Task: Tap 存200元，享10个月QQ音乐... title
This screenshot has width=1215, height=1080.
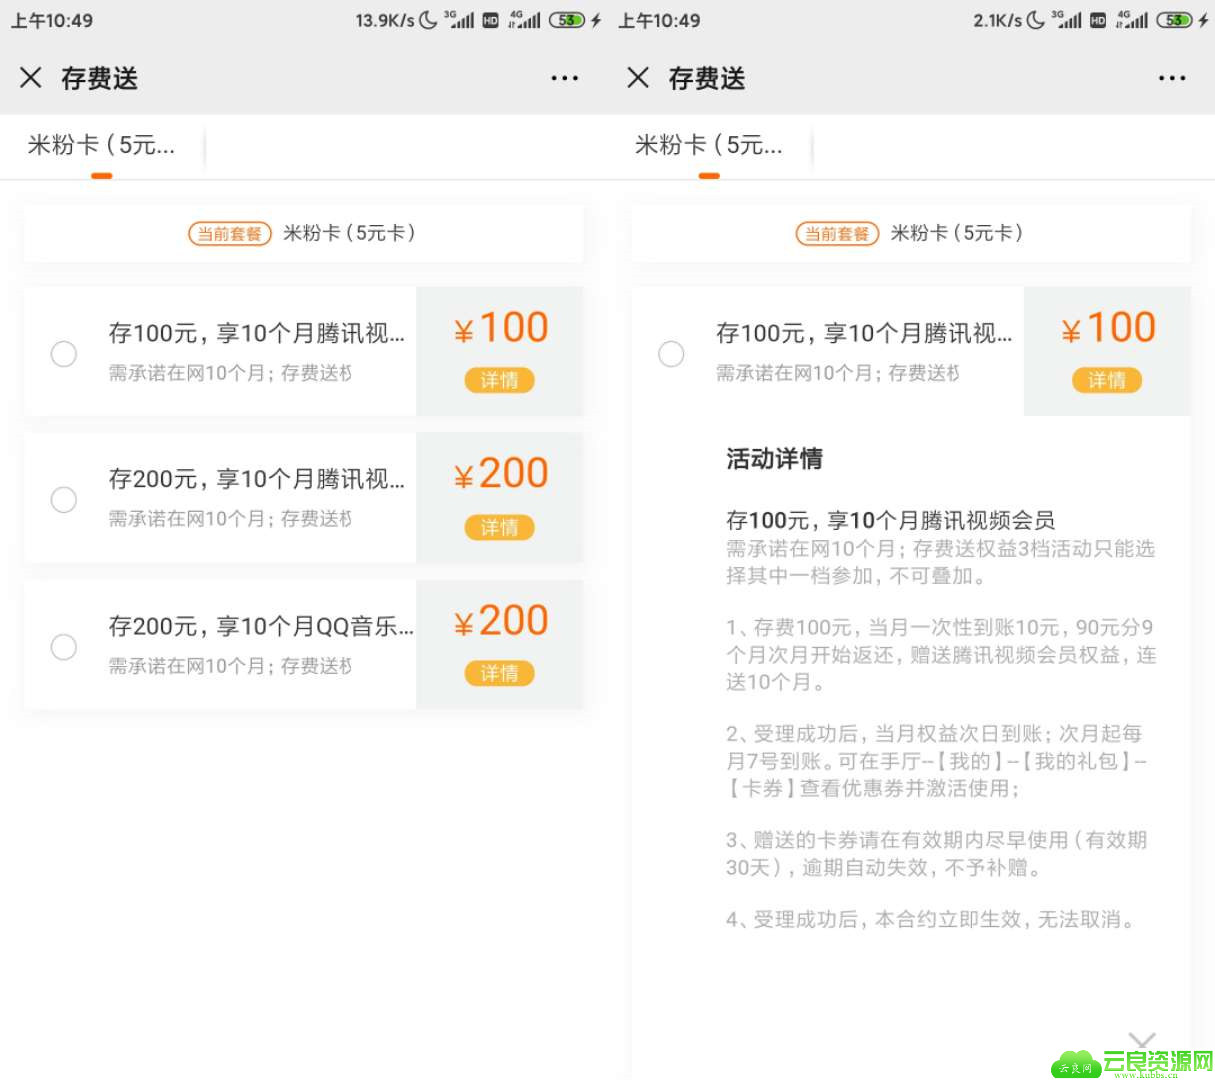Action: coord(261,626)
